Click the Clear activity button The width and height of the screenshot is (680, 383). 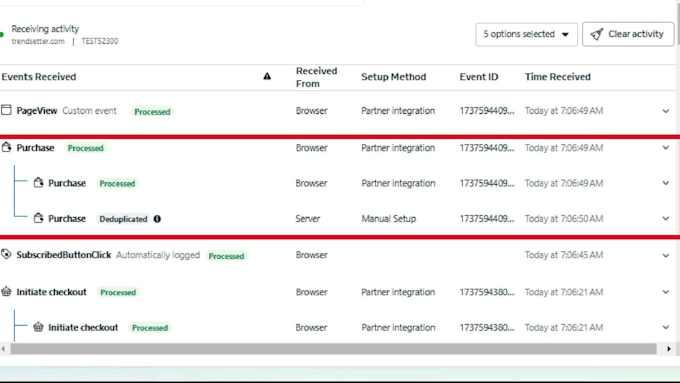point(628,34)
